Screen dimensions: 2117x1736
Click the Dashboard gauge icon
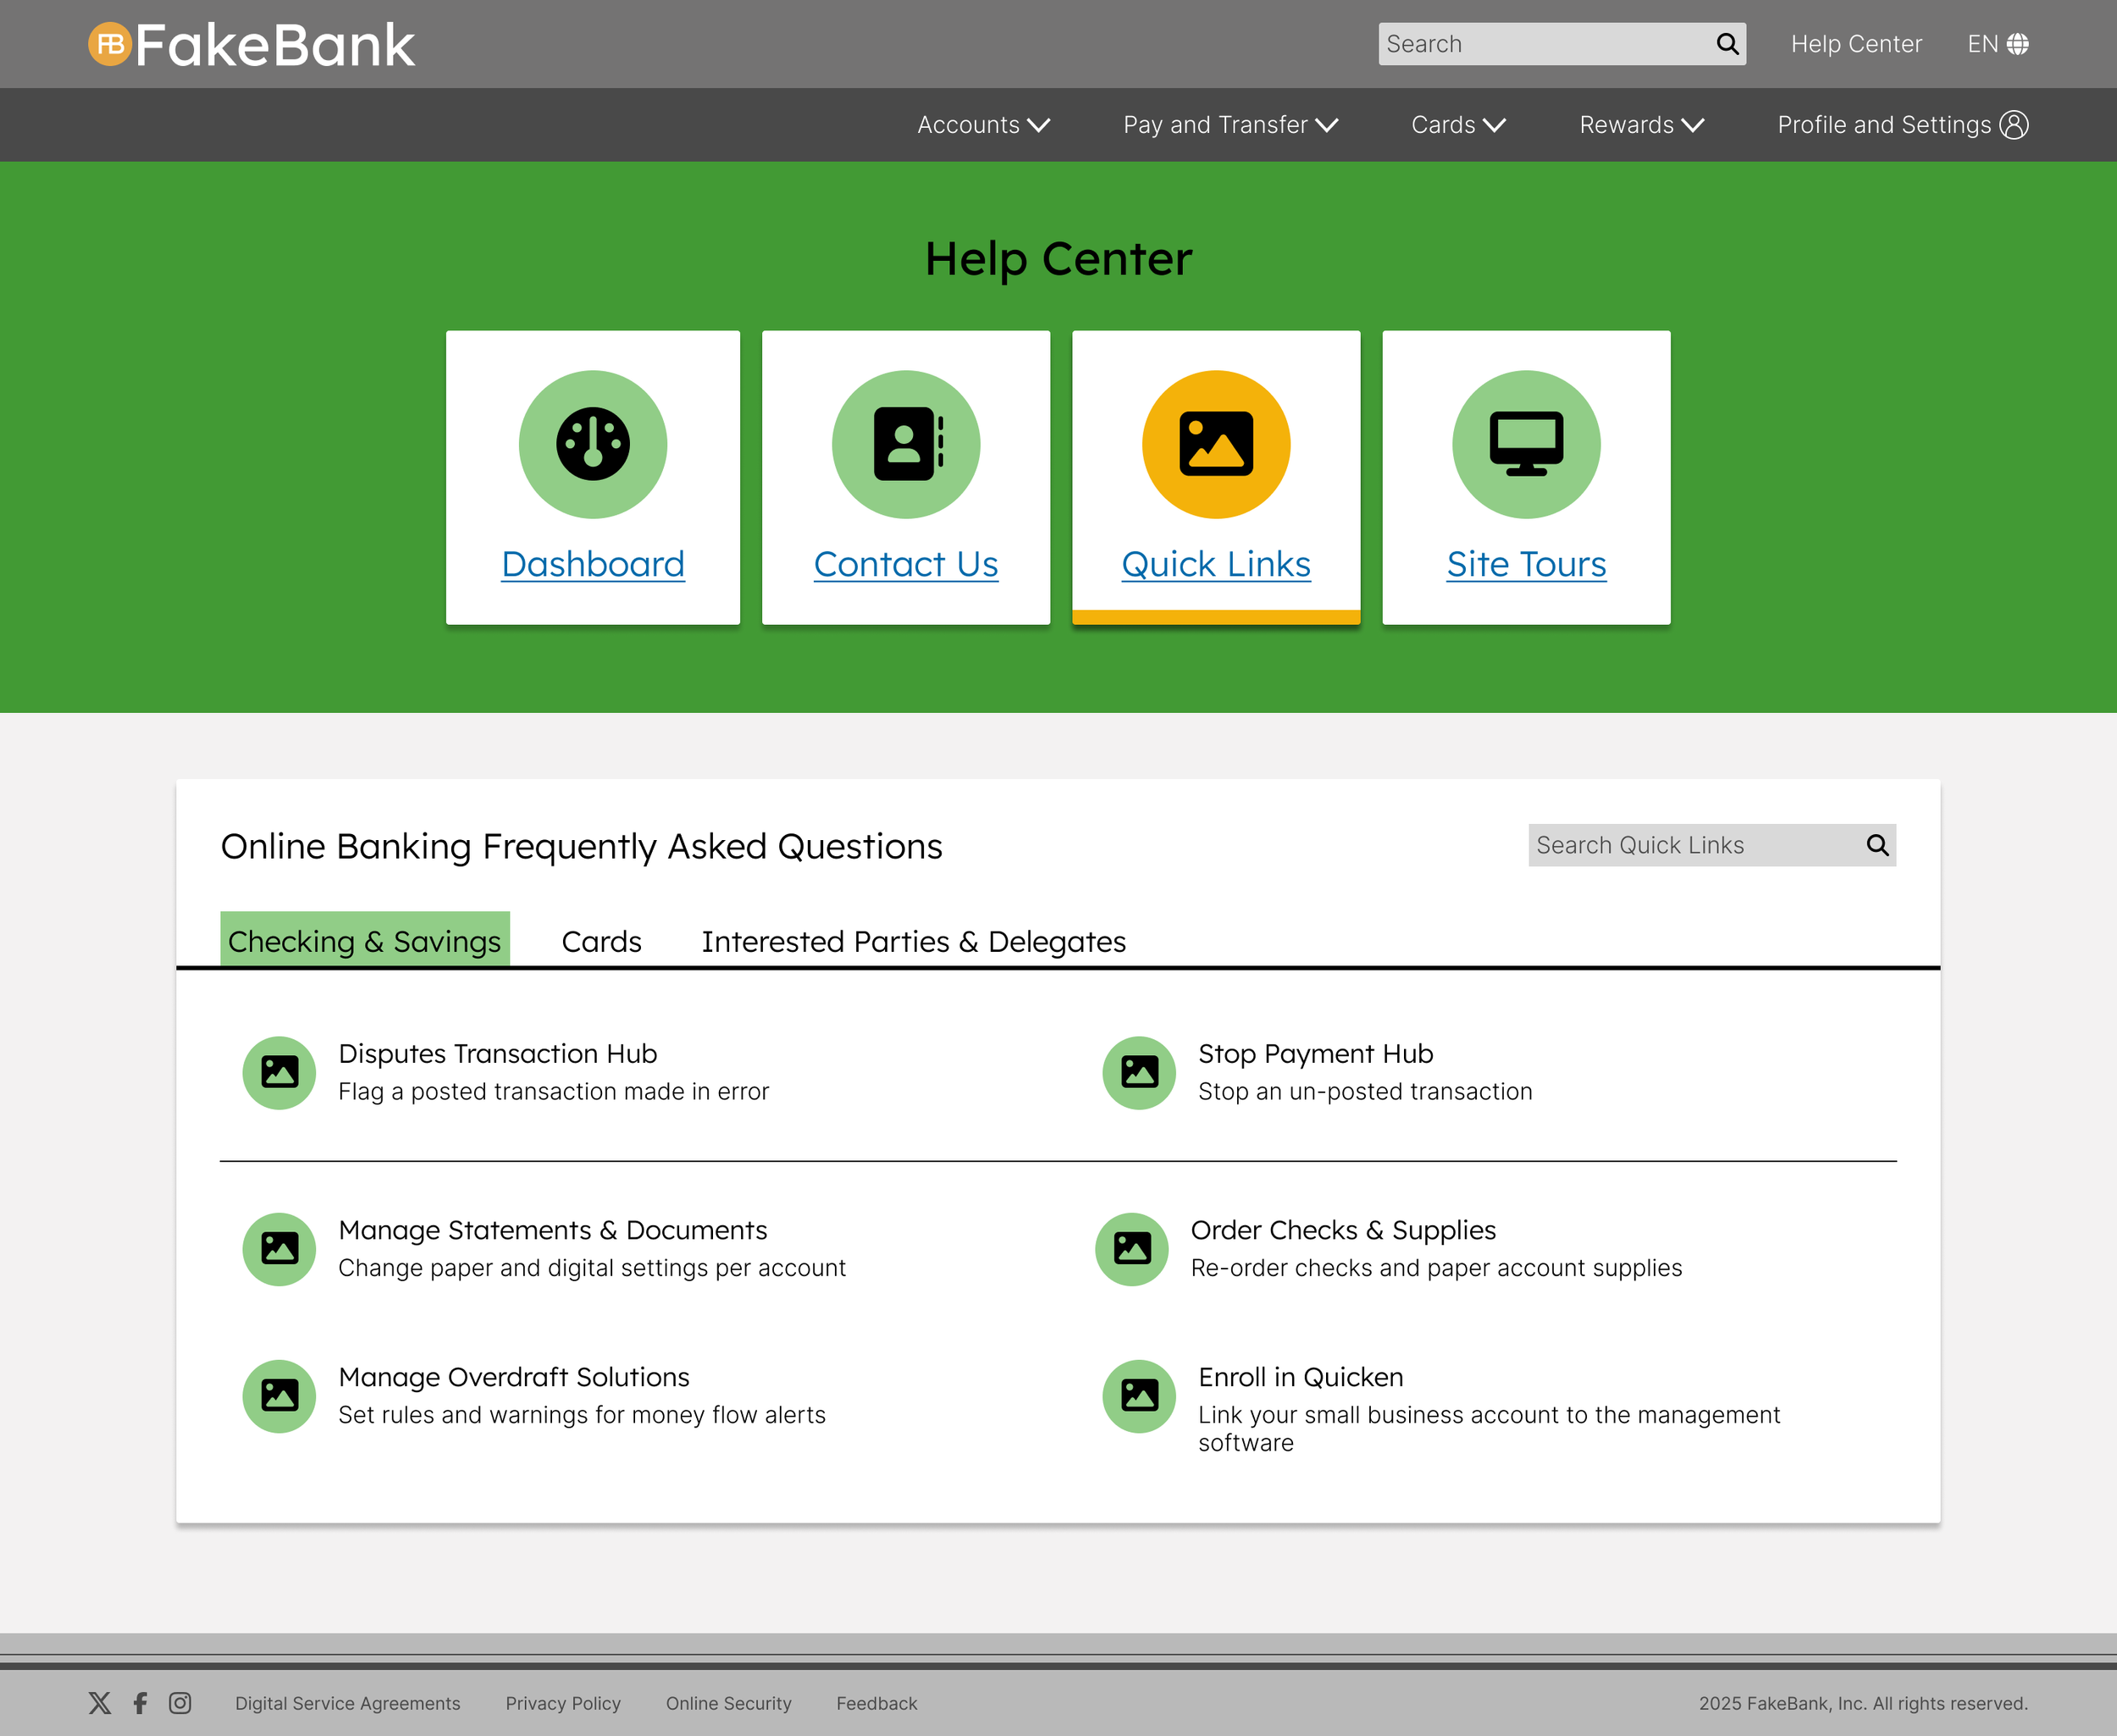click(592, 444)
